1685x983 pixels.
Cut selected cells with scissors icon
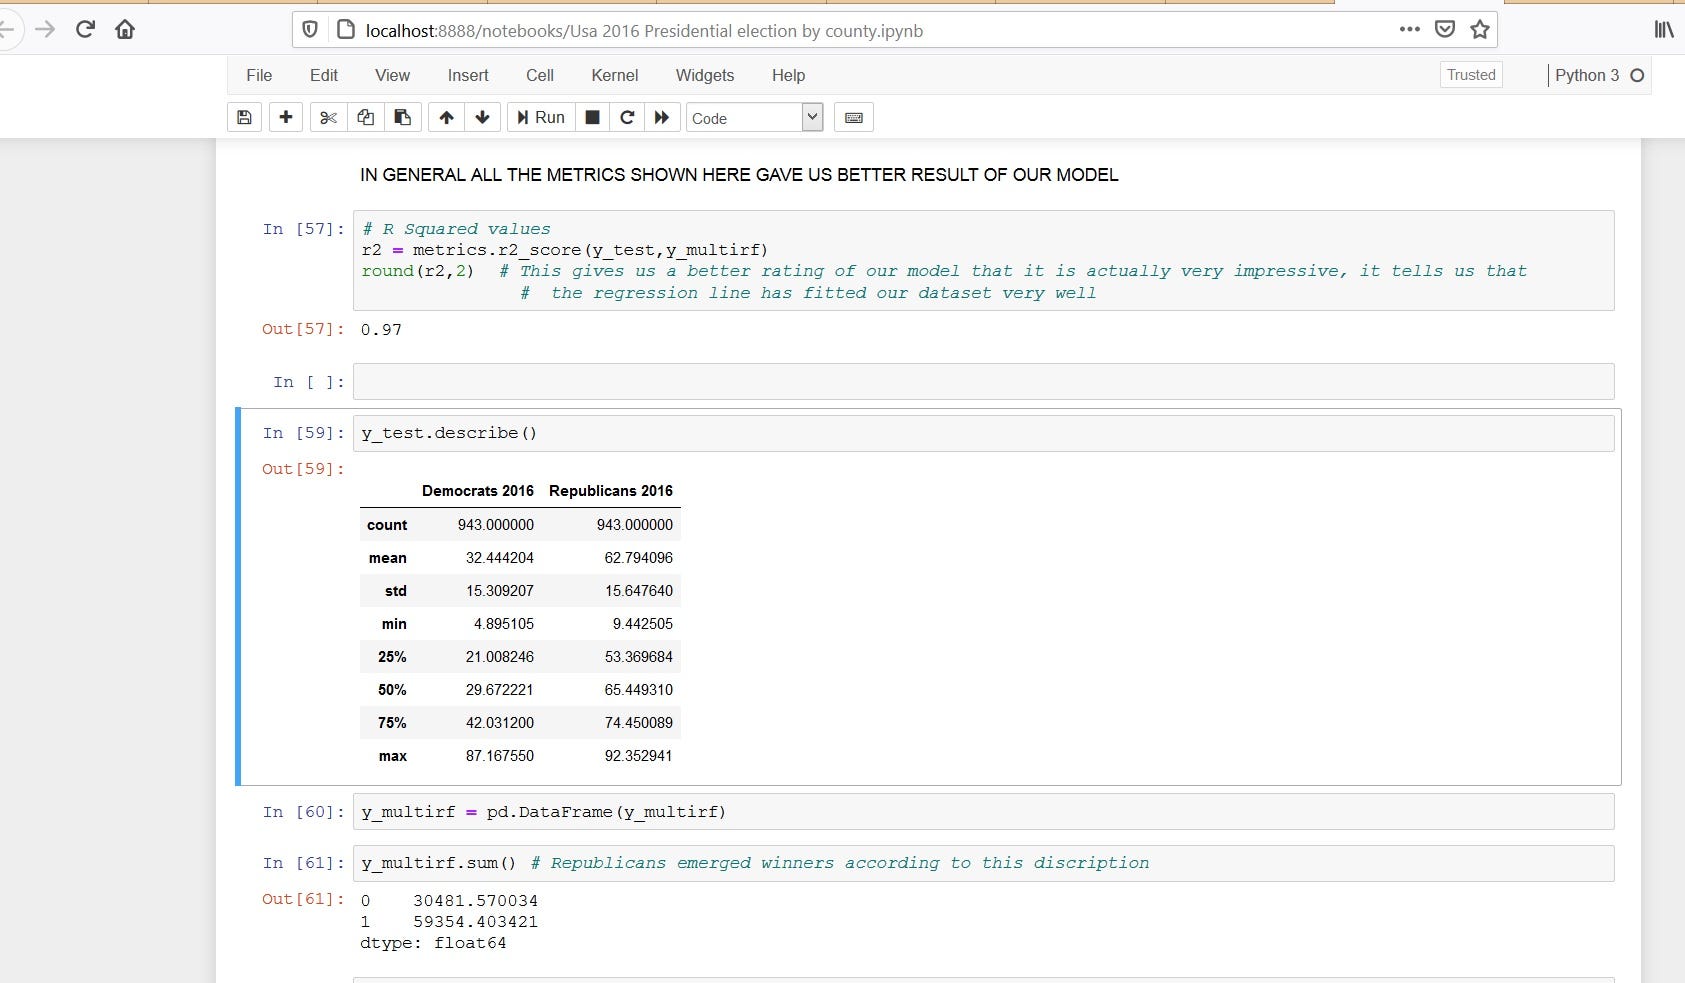coord(328,117)
